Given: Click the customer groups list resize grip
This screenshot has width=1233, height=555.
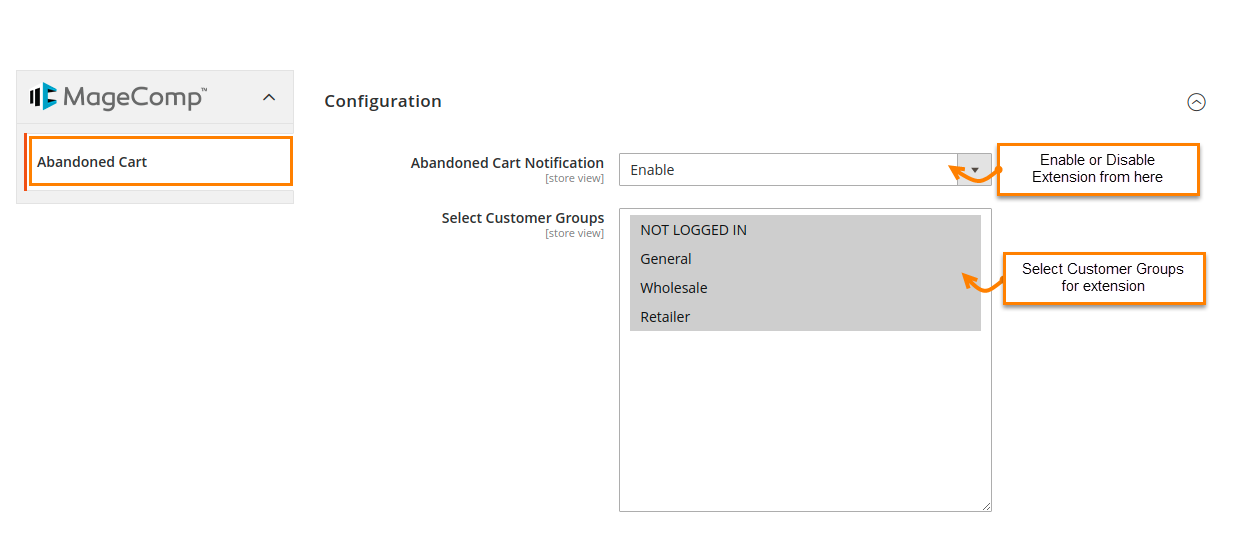Looking at the screenshot, I should point(986,506).
